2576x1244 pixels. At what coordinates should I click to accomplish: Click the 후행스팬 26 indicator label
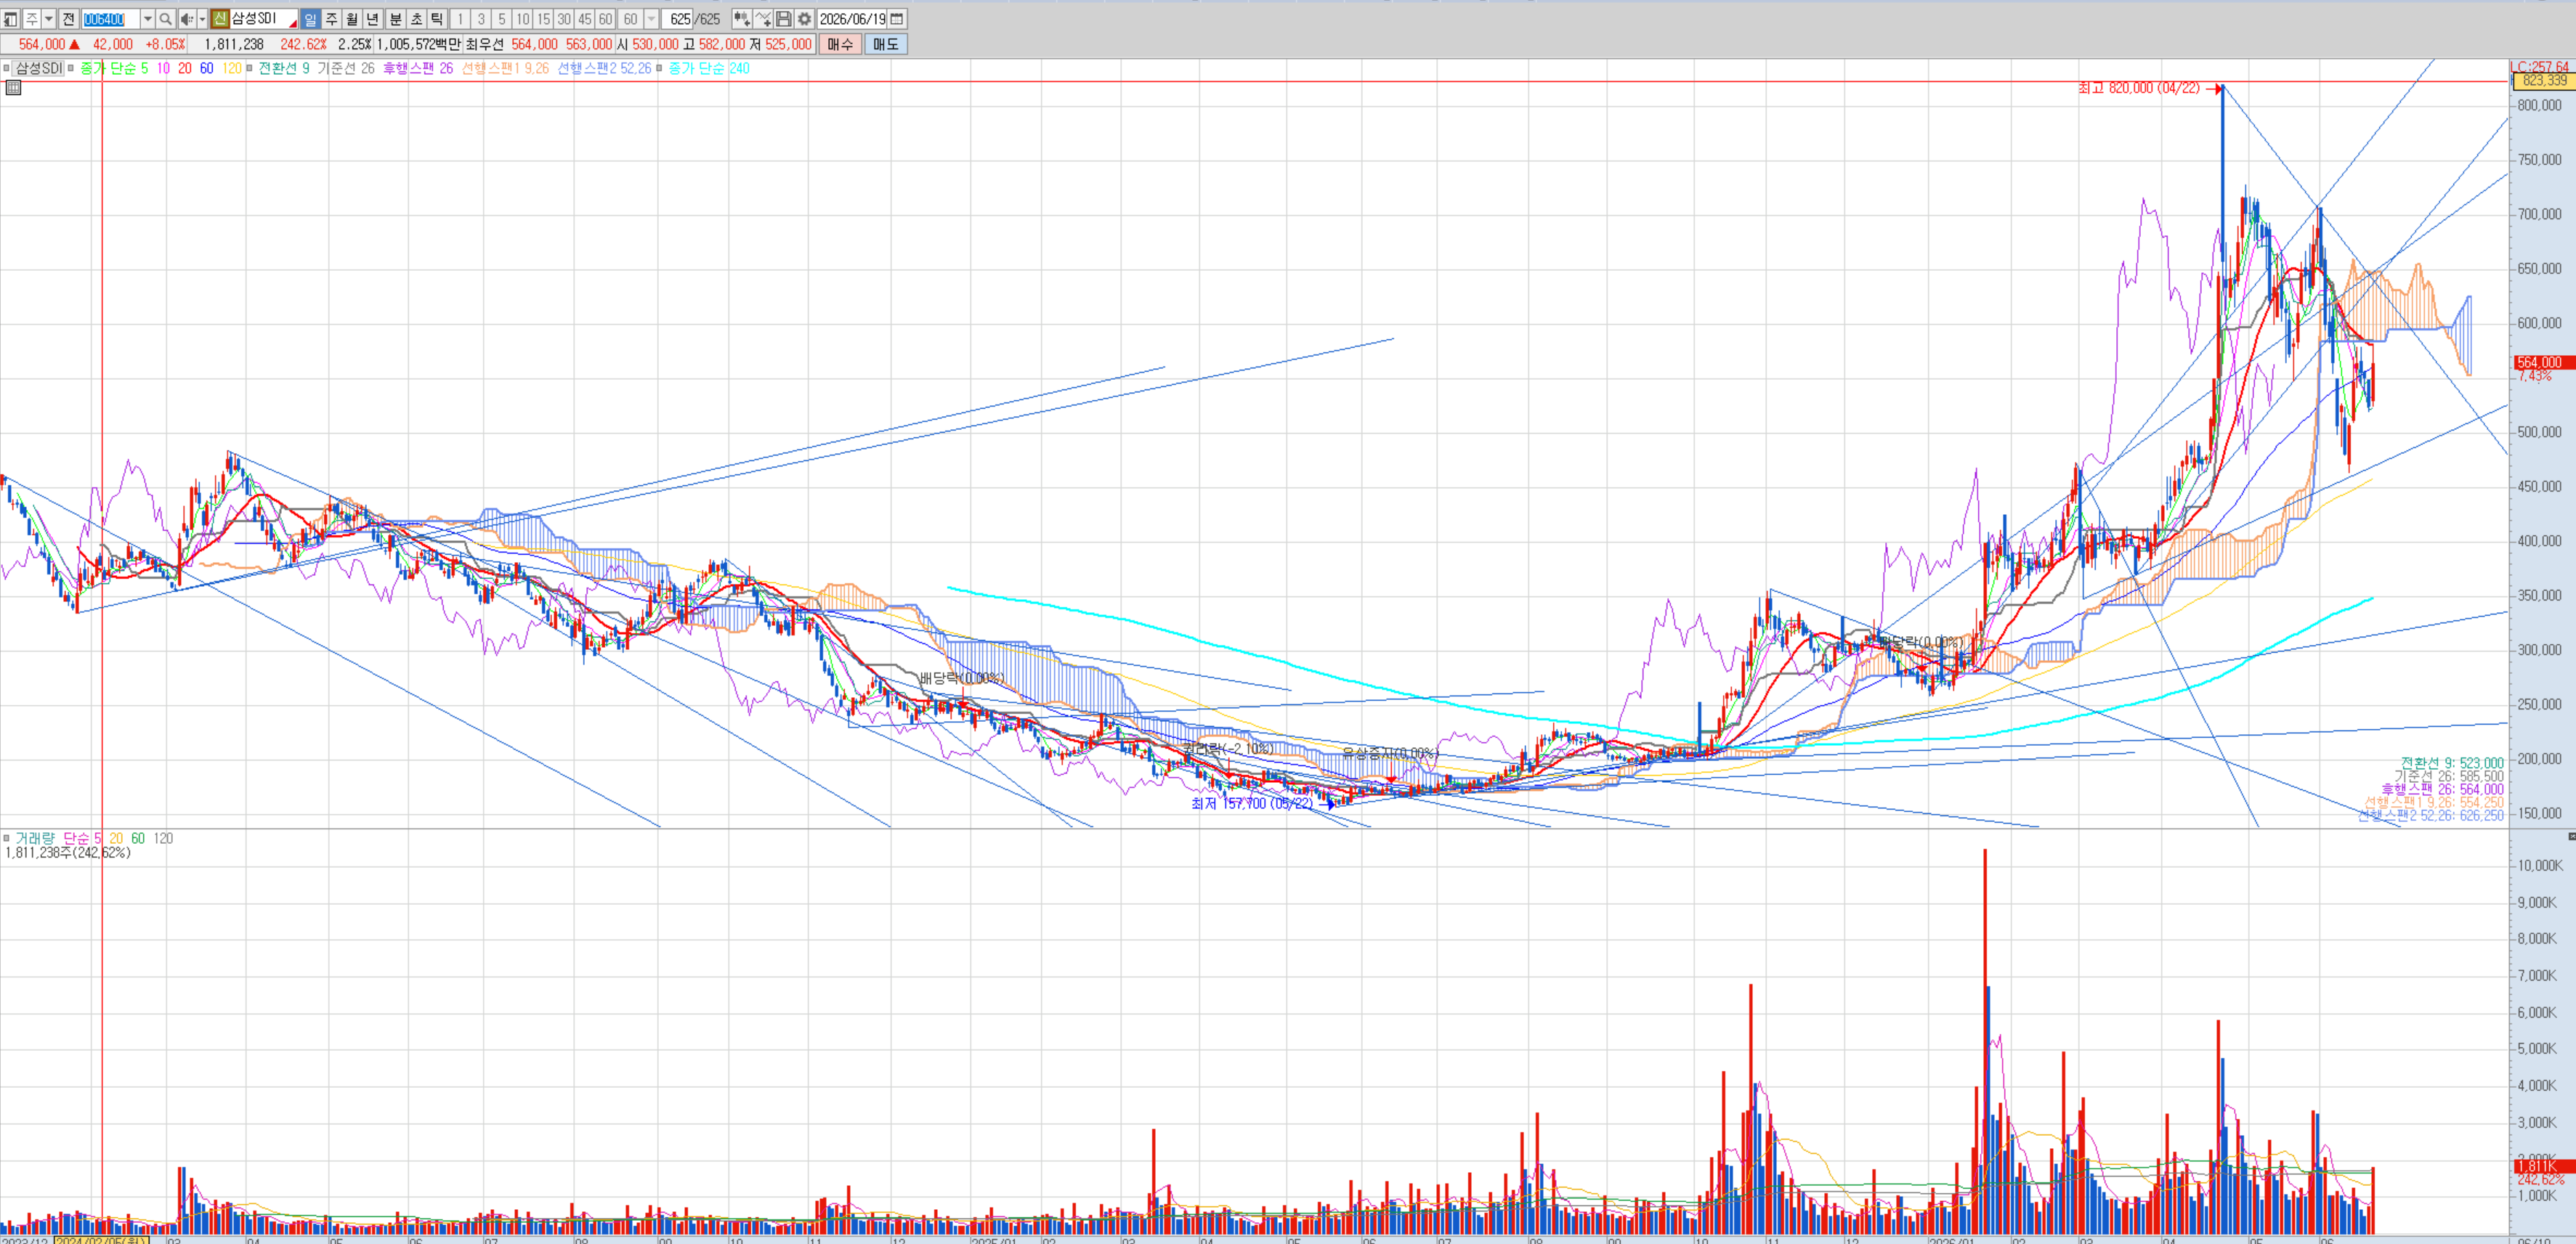point(418,68)
